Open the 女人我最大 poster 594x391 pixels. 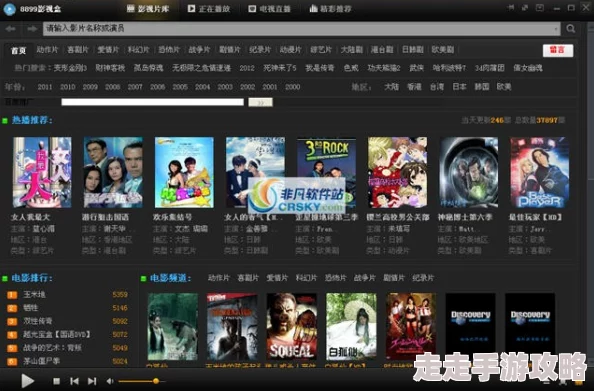coord(42,172)
